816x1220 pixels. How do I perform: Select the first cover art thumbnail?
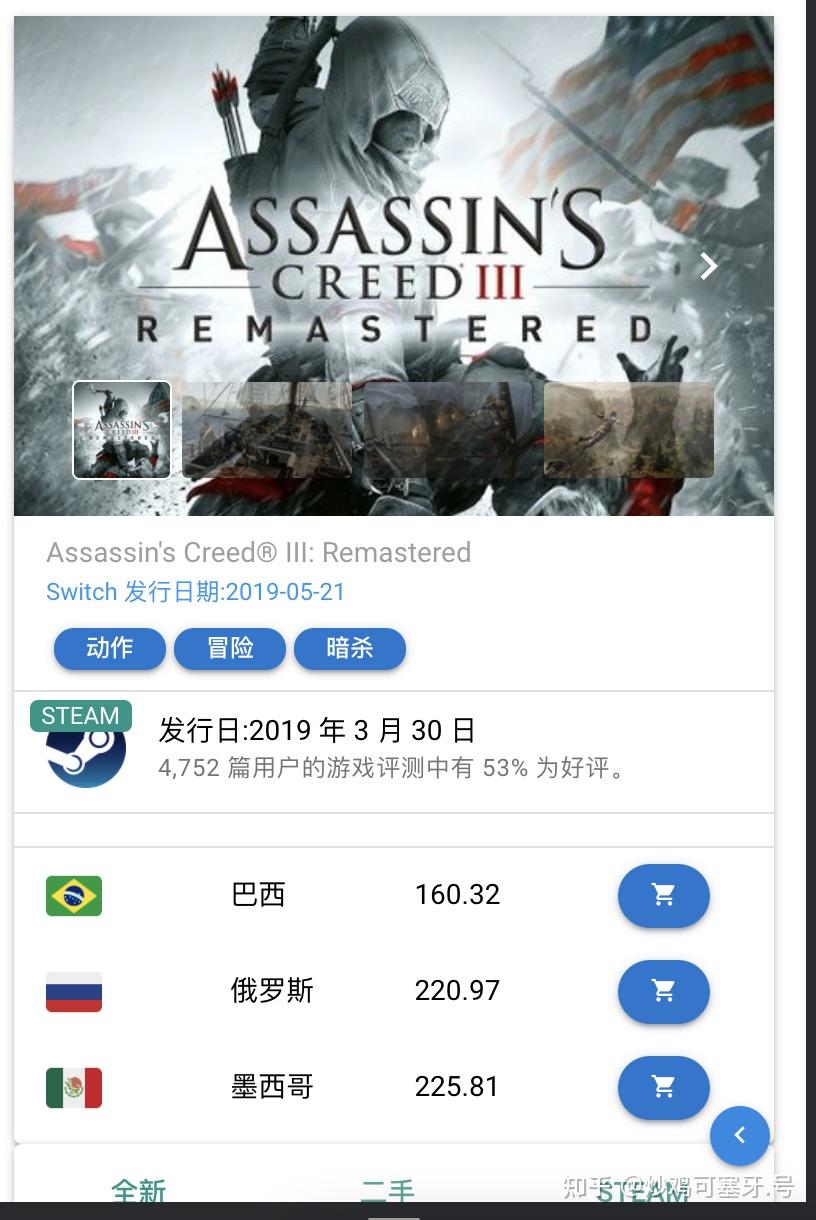point(122,430)
